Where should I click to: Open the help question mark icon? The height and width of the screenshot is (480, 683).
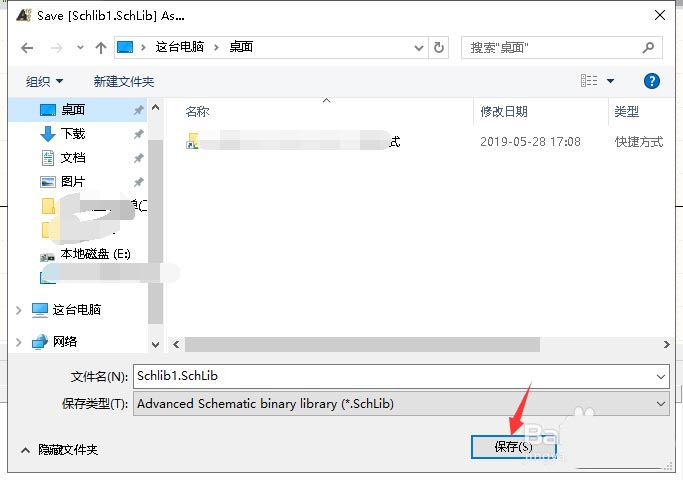(x=651, y=81)
